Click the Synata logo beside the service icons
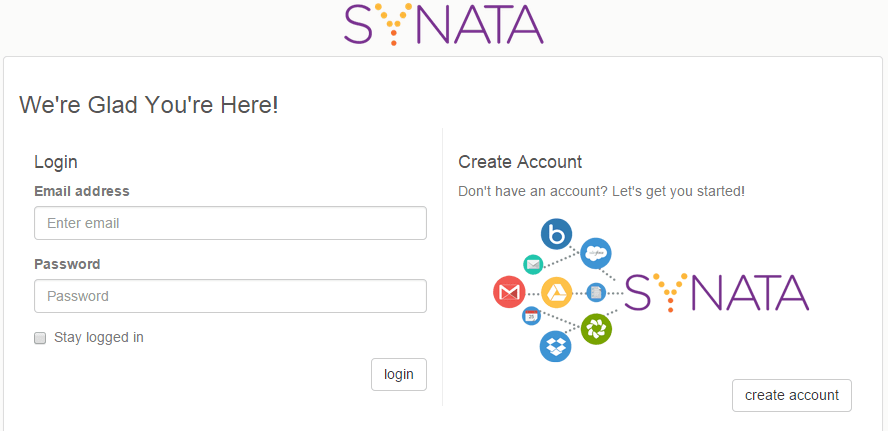 (x=716, y=292)
